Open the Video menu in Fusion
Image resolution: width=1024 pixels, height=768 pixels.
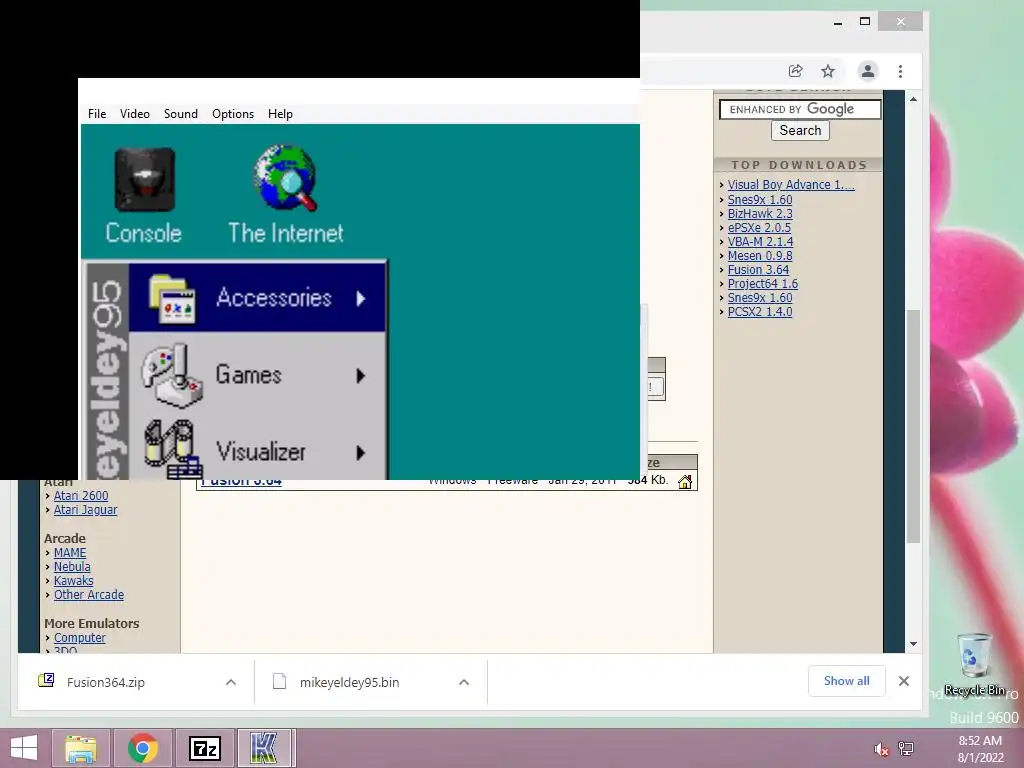(135, 114)
